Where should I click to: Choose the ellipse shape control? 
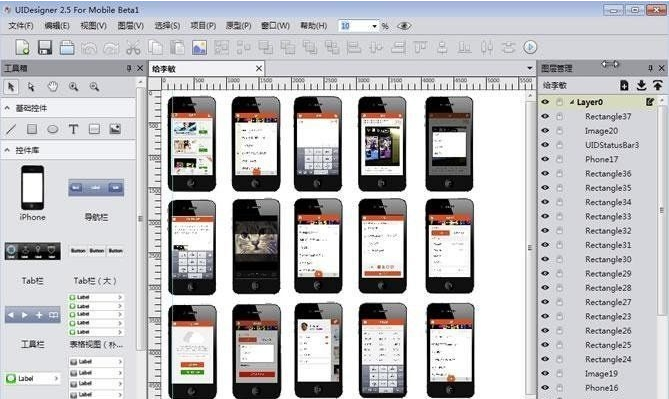53,129
